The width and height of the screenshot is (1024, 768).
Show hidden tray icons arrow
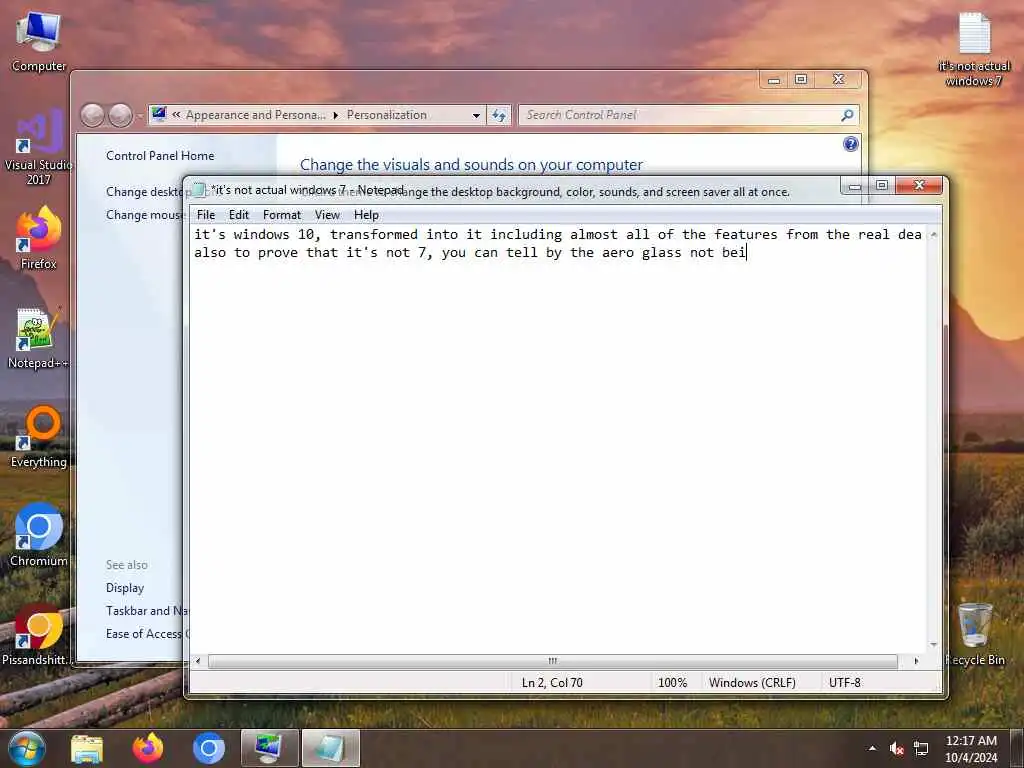coord(872,748)
